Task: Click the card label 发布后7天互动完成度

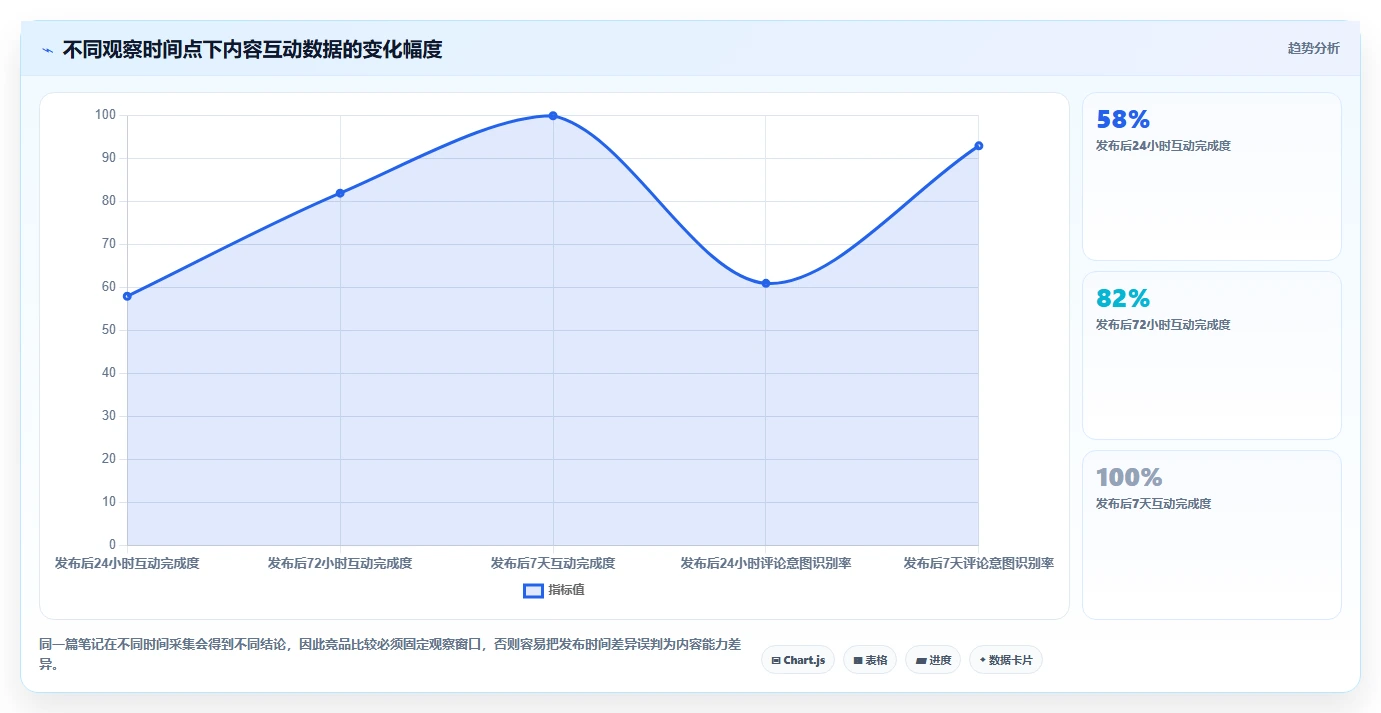Action: click(x=1154, y=504)
